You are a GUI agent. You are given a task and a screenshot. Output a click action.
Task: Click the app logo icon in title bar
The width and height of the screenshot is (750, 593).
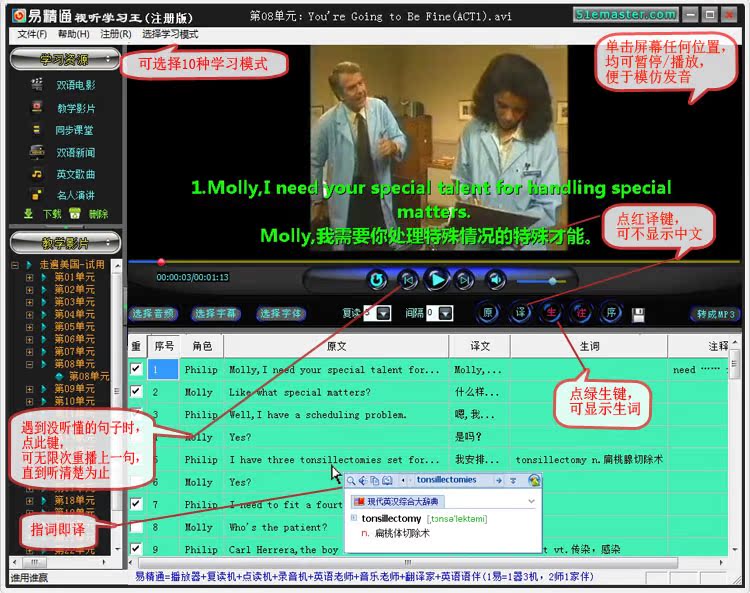[19, 16]
